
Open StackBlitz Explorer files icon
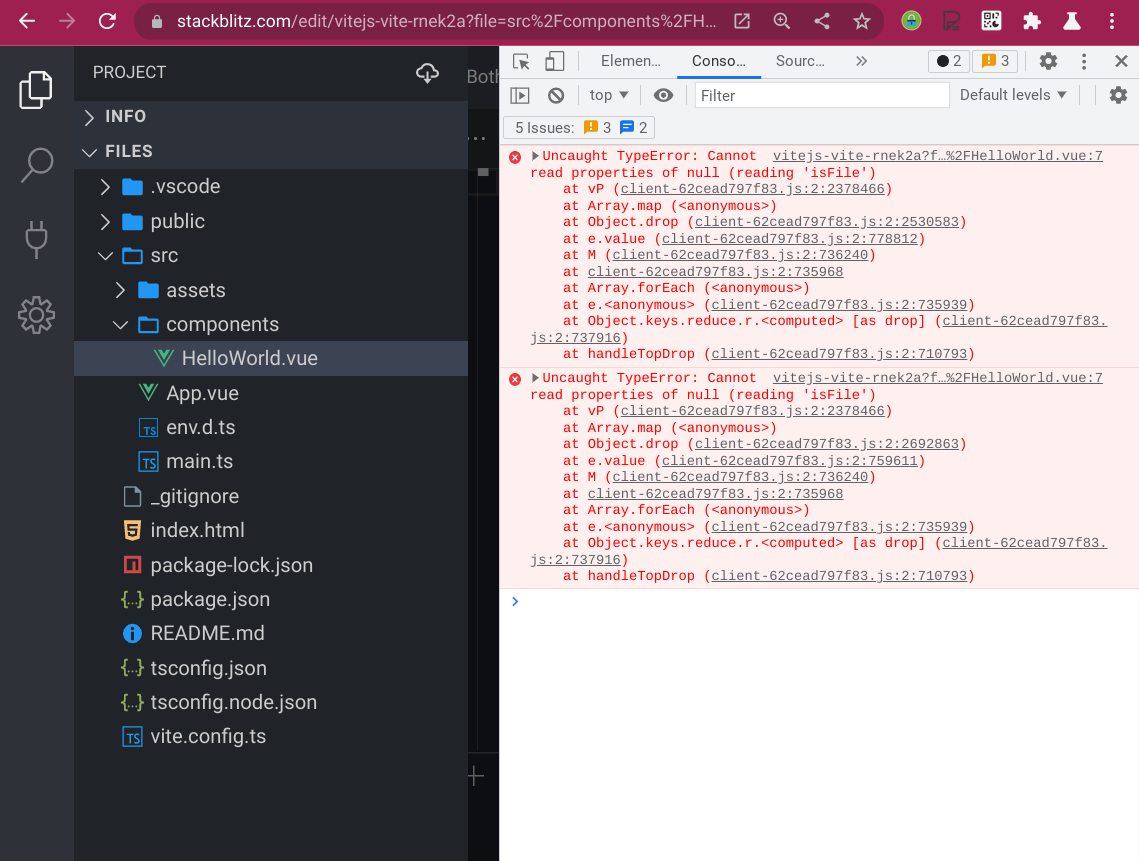tap(36, 90)
